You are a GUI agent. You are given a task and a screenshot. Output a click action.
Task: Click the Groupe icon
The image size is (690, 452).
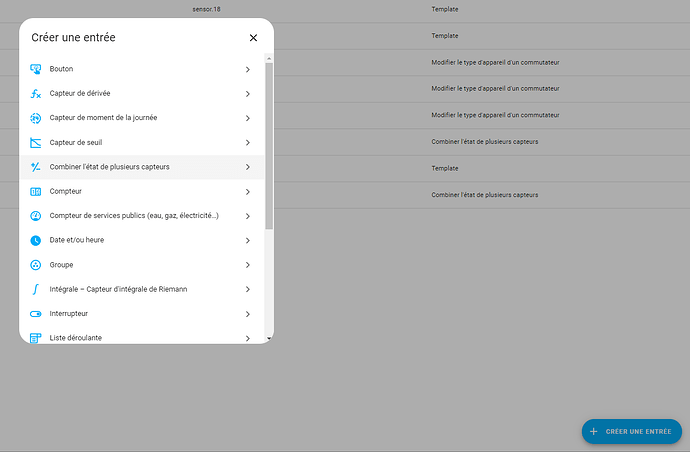(x=36, y=265)
